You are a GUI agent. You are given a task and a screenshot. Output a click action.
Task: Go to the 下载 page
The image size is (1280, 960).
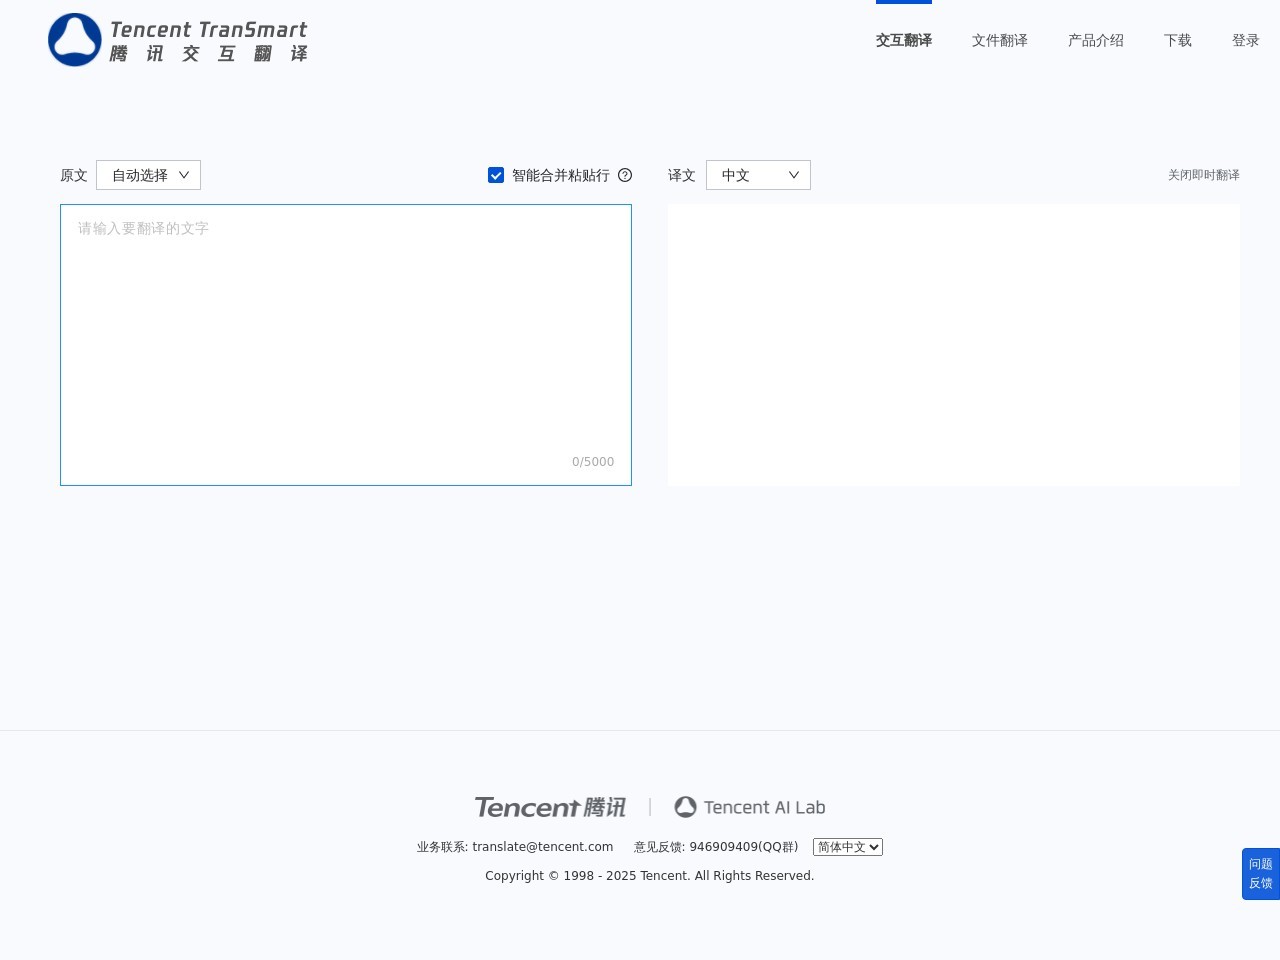(x=1178, y=40)
